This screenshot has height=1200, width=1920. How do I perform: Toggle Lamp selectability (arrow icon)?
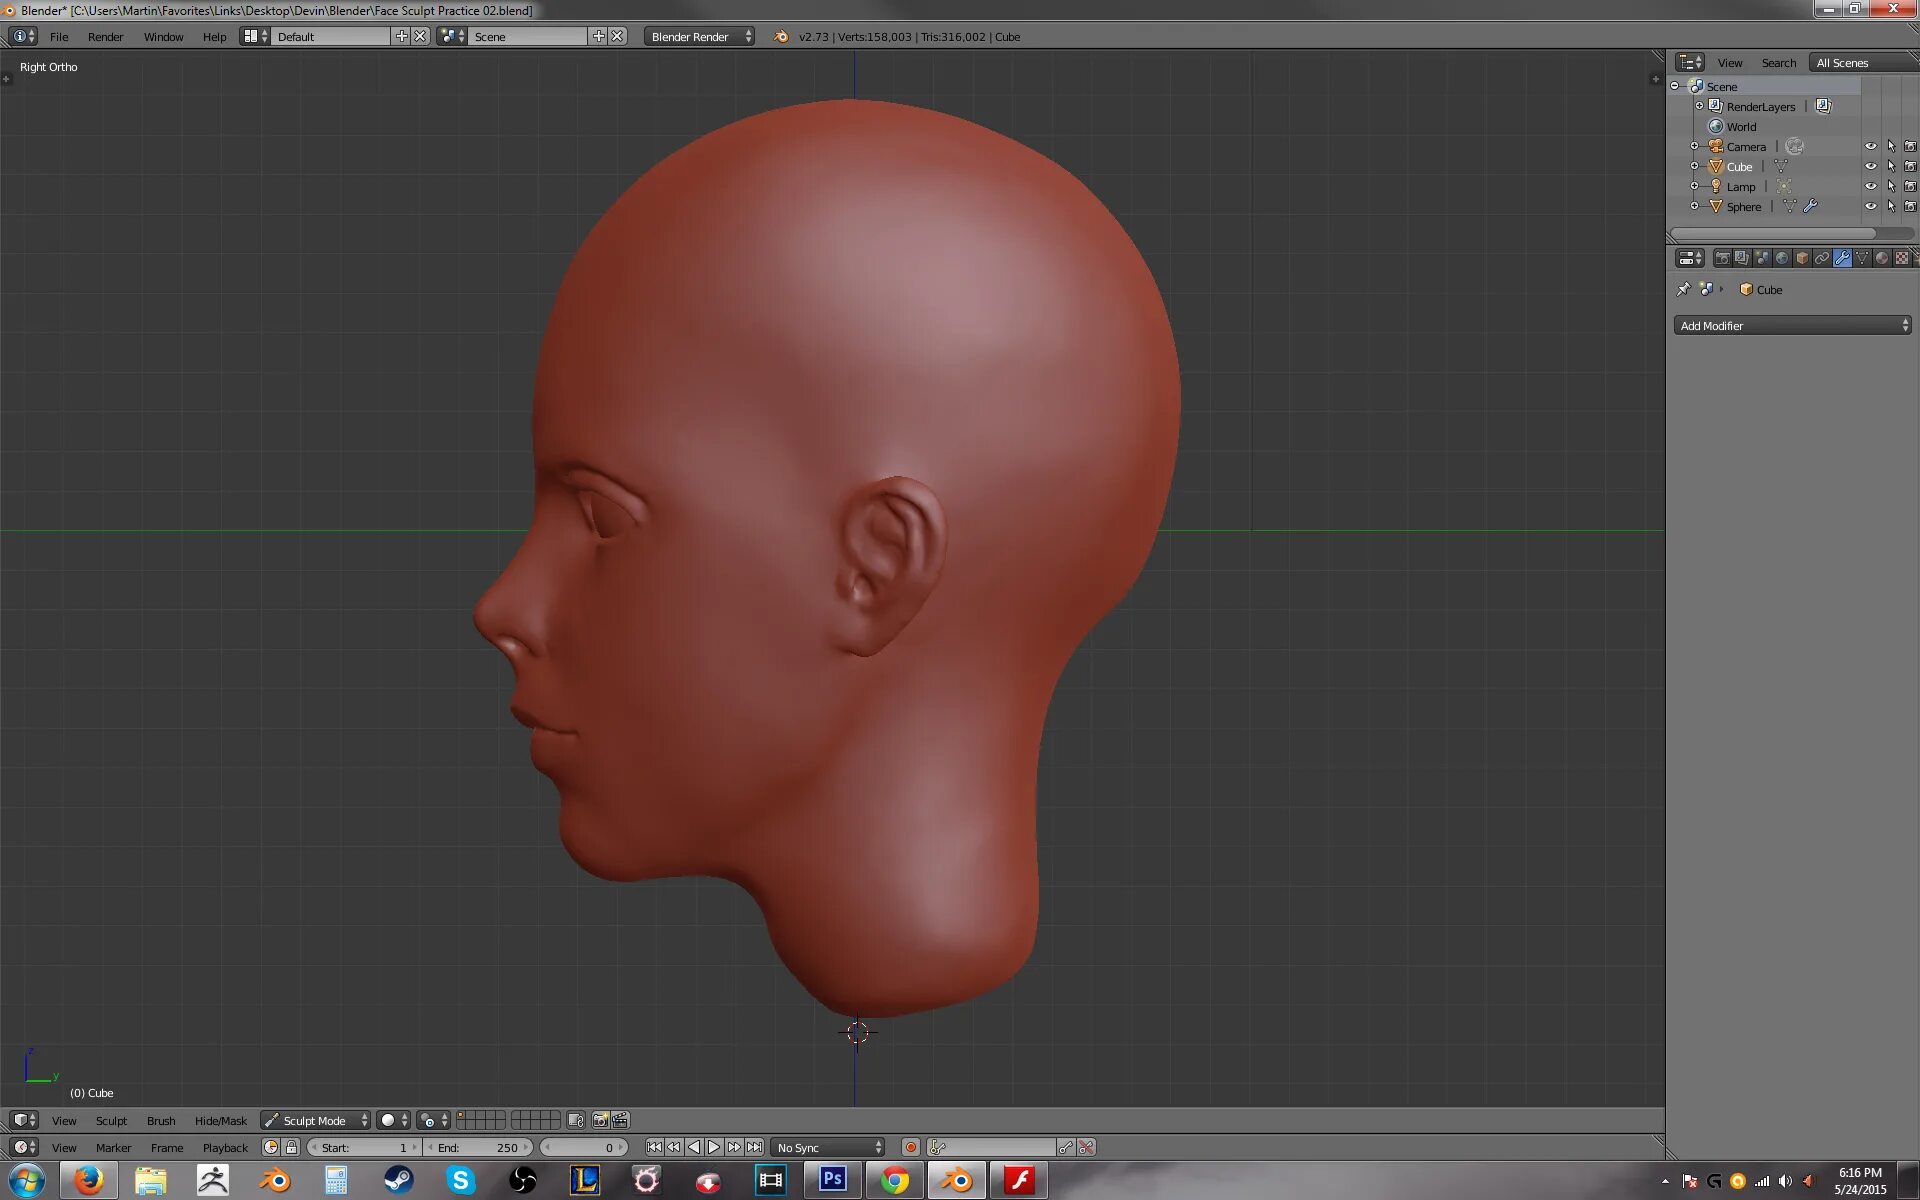pos(1890,187)
